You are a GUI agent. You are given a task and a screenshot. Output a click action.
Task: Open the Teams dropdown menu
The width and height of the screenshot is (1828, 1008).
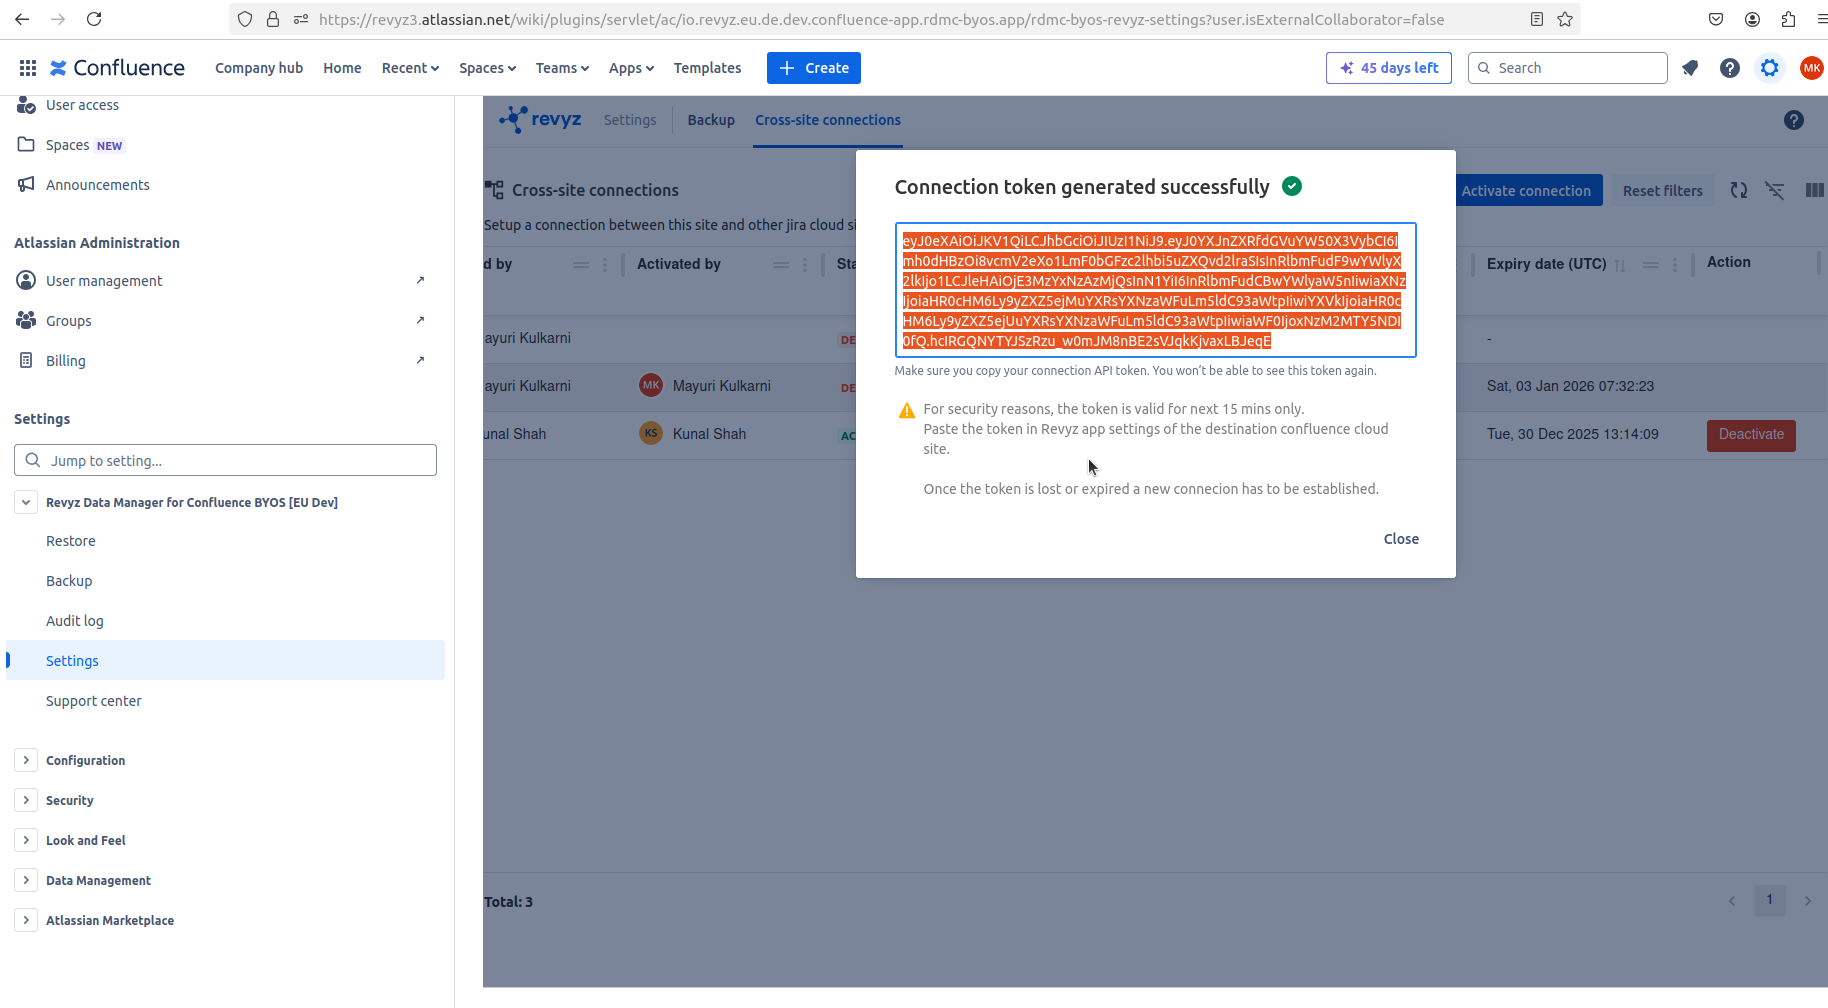tap(562, 68)
